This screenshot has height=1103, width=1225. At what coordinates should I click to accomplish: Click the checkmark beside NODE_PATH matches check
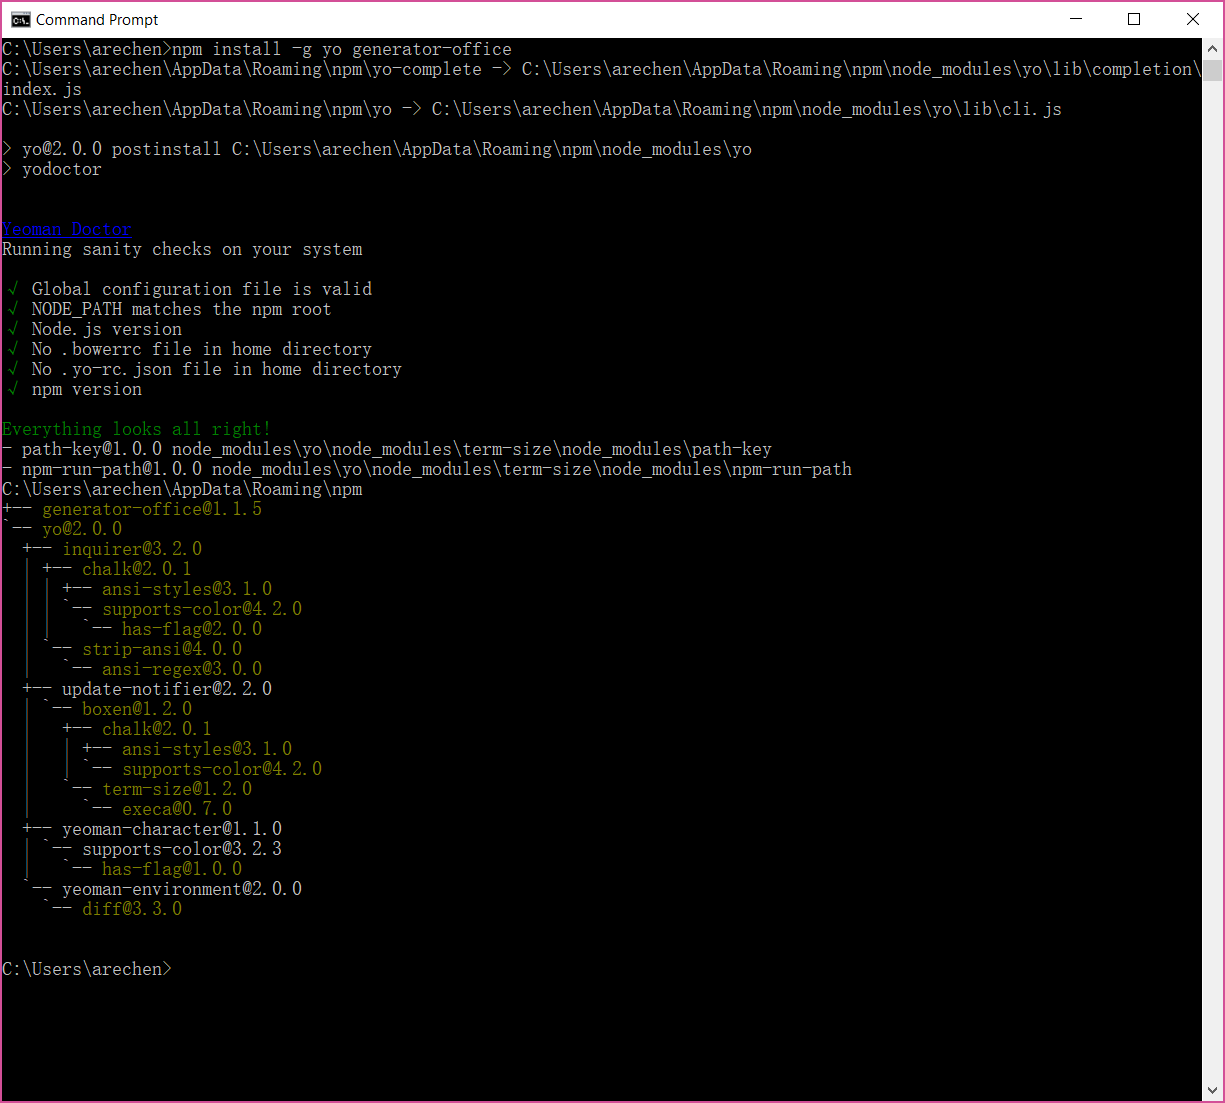coord(11,309)
